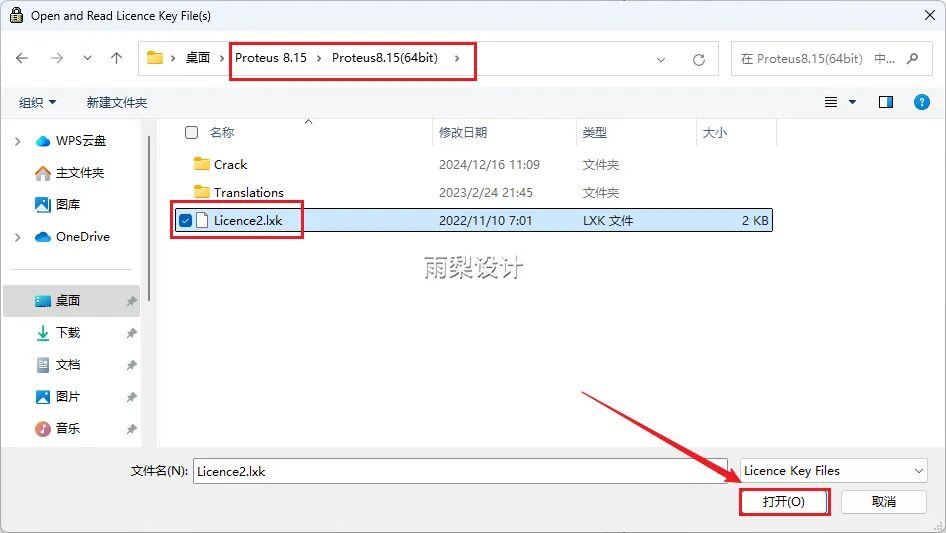Image resolution: width=946 pixels, height=533 pixels.
Task: Sort by 大小 column header
Action: [x=715, y=132]
